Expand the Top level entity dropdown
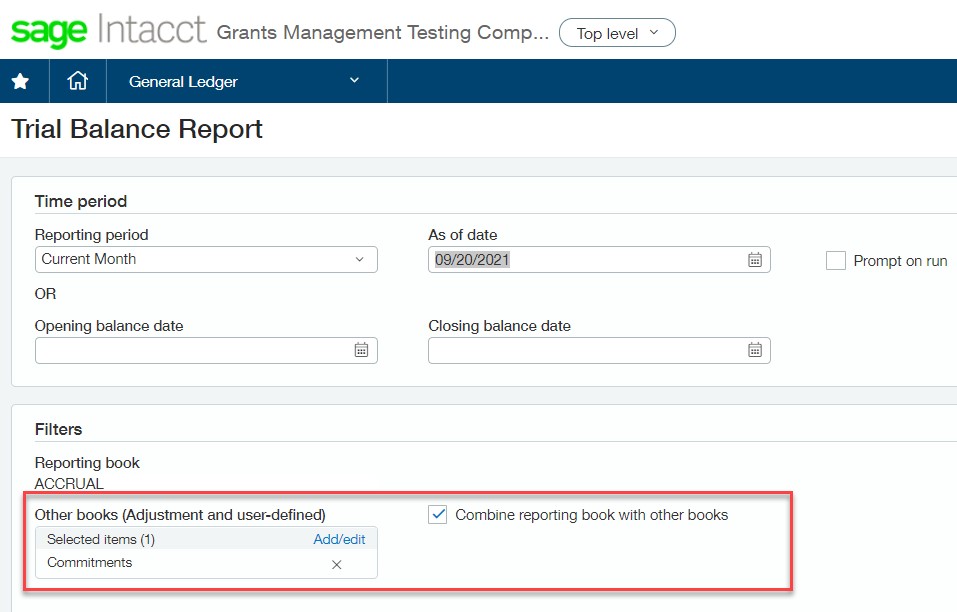 click(617, 33)
